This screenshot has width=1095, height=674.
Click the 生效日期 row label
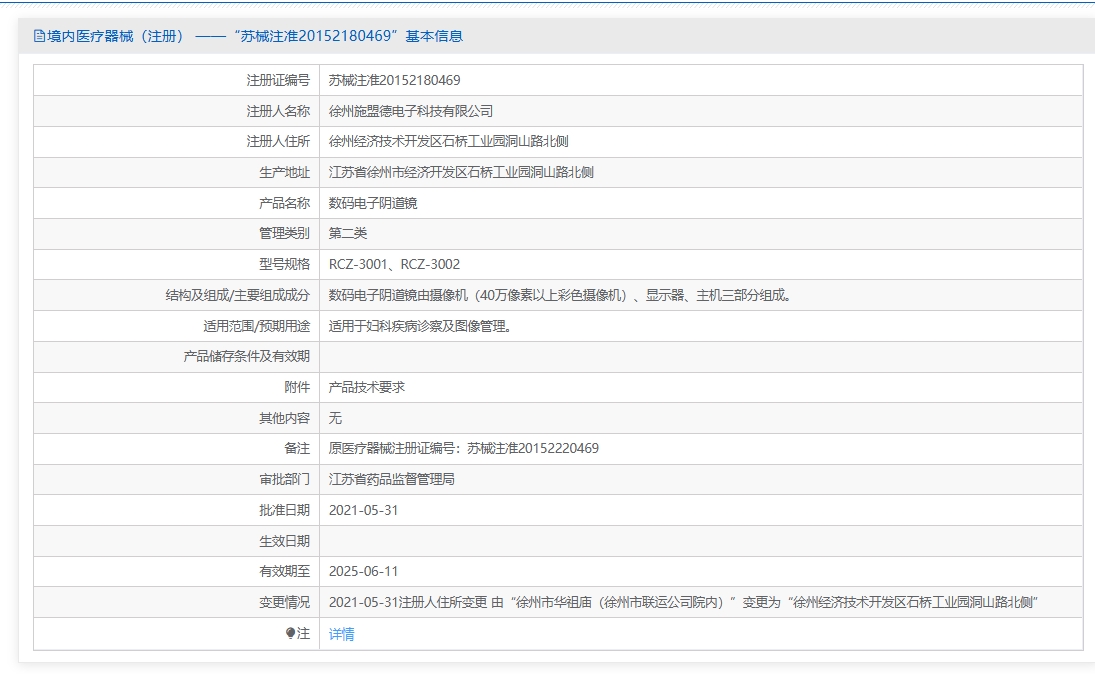pyautogui.click(x=284, y=541)
